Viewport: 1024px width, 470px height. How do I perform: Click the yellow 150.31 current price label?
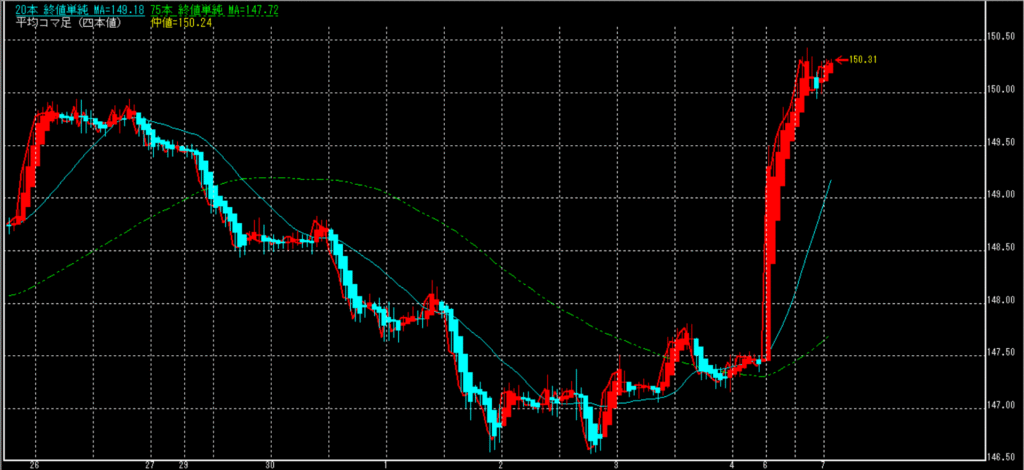[x=864, y=60]
